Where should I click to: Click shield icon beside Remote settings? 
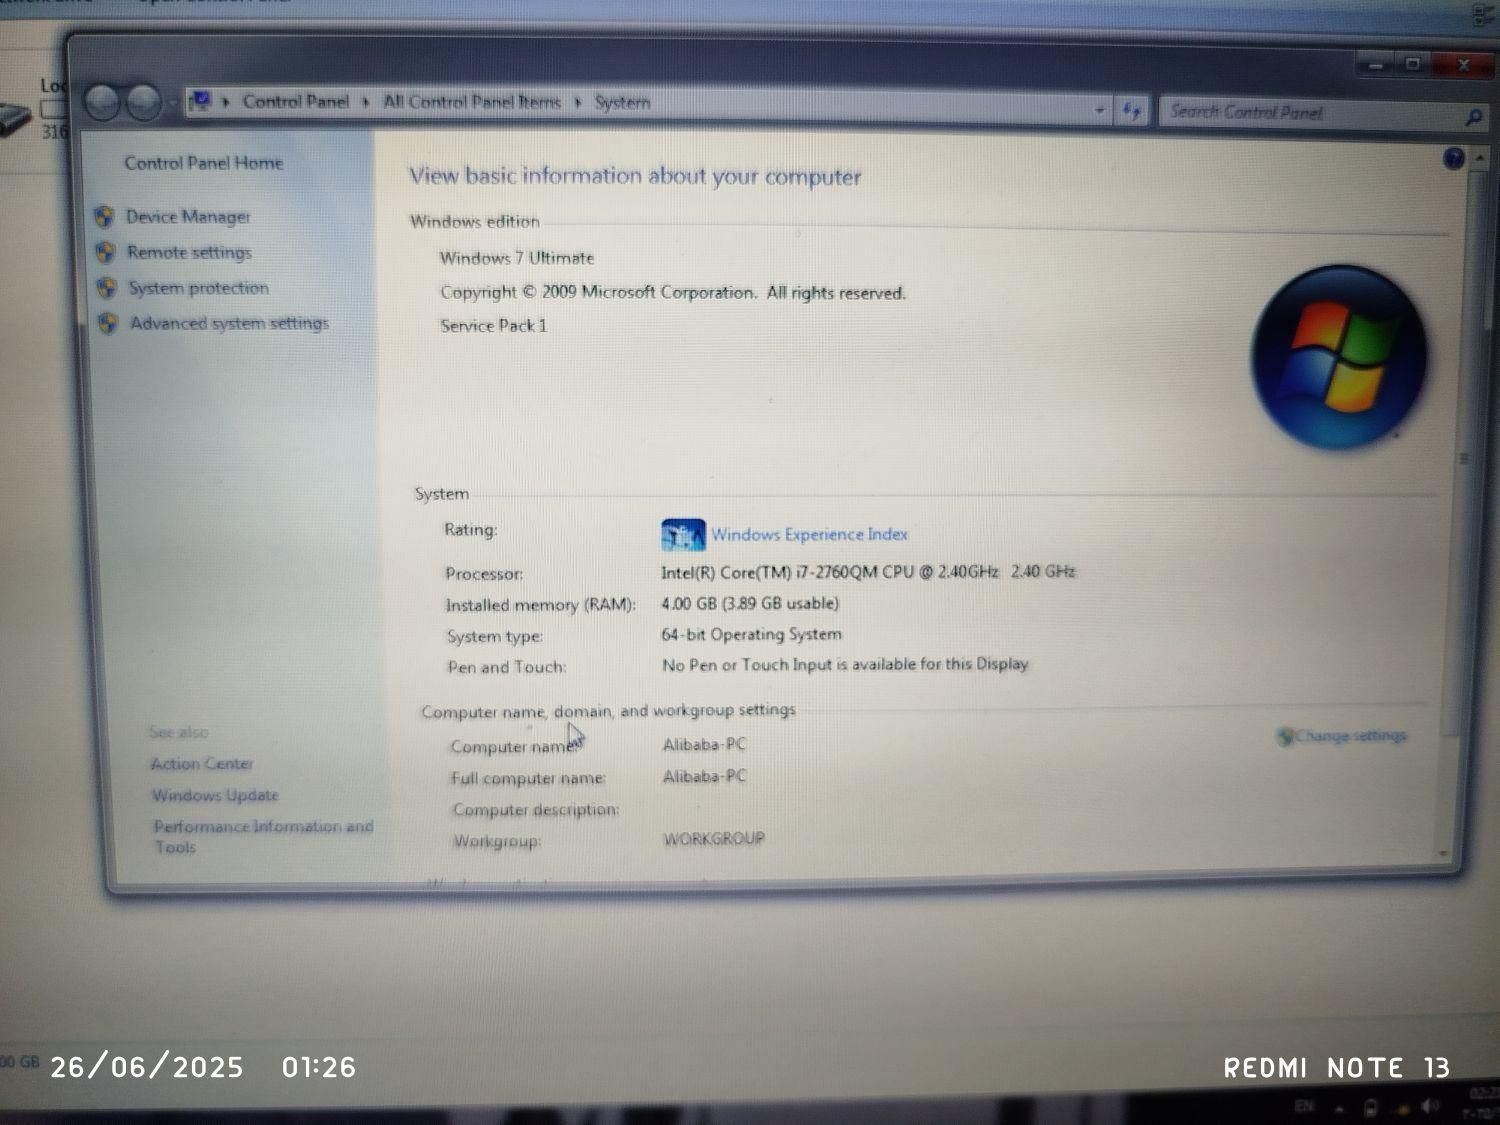(x=105, y=251)
